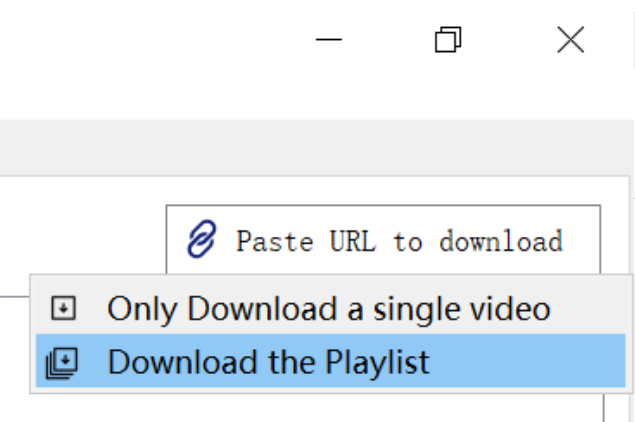The width and height of the screenshot is (635, 422).
Task: Click the icon beside Download the Playlist
Action: pos(62,363)
